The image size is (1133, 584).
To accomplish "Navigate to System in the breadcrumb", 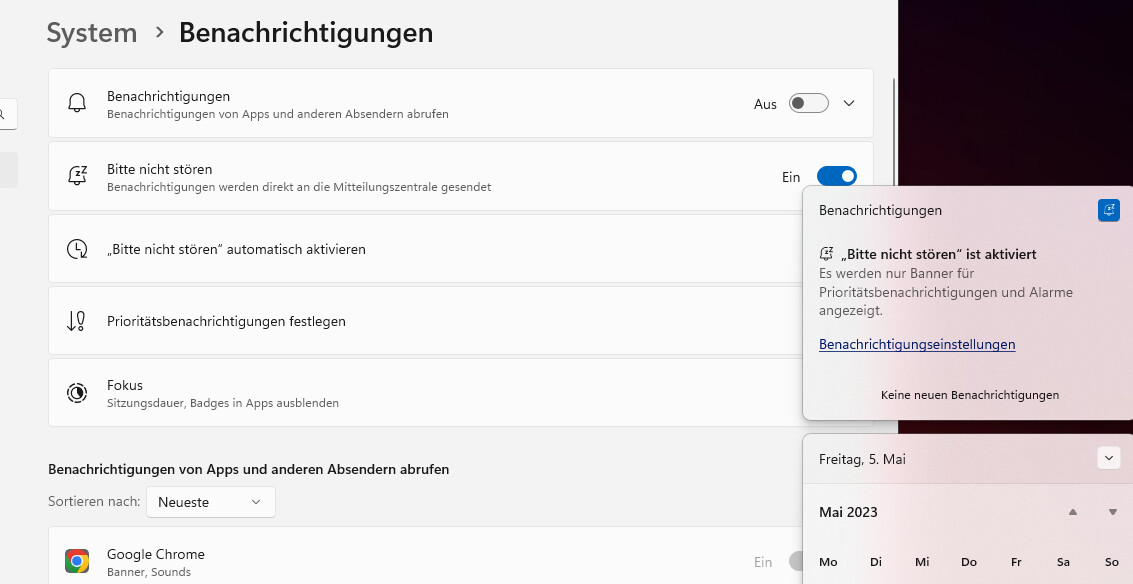I will [92, 33].
